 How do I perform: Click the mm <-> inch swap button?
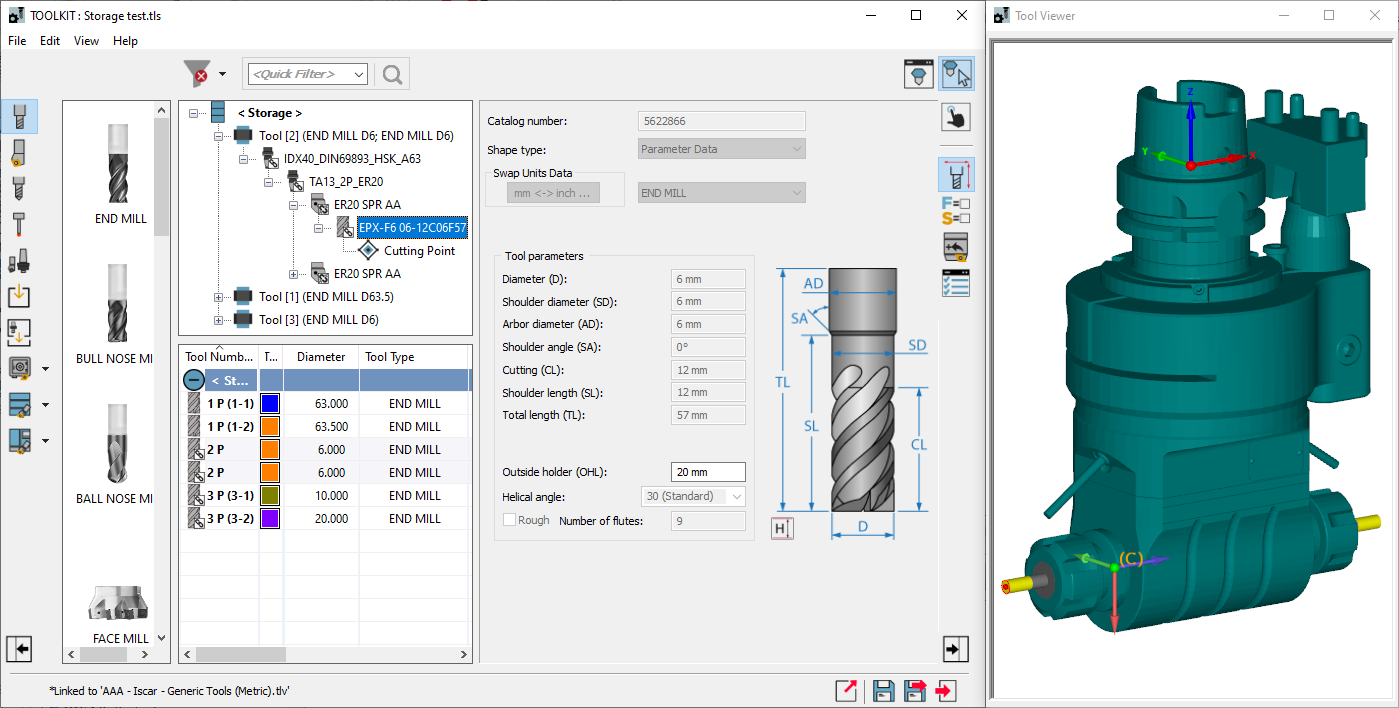[x=553, y=193]
